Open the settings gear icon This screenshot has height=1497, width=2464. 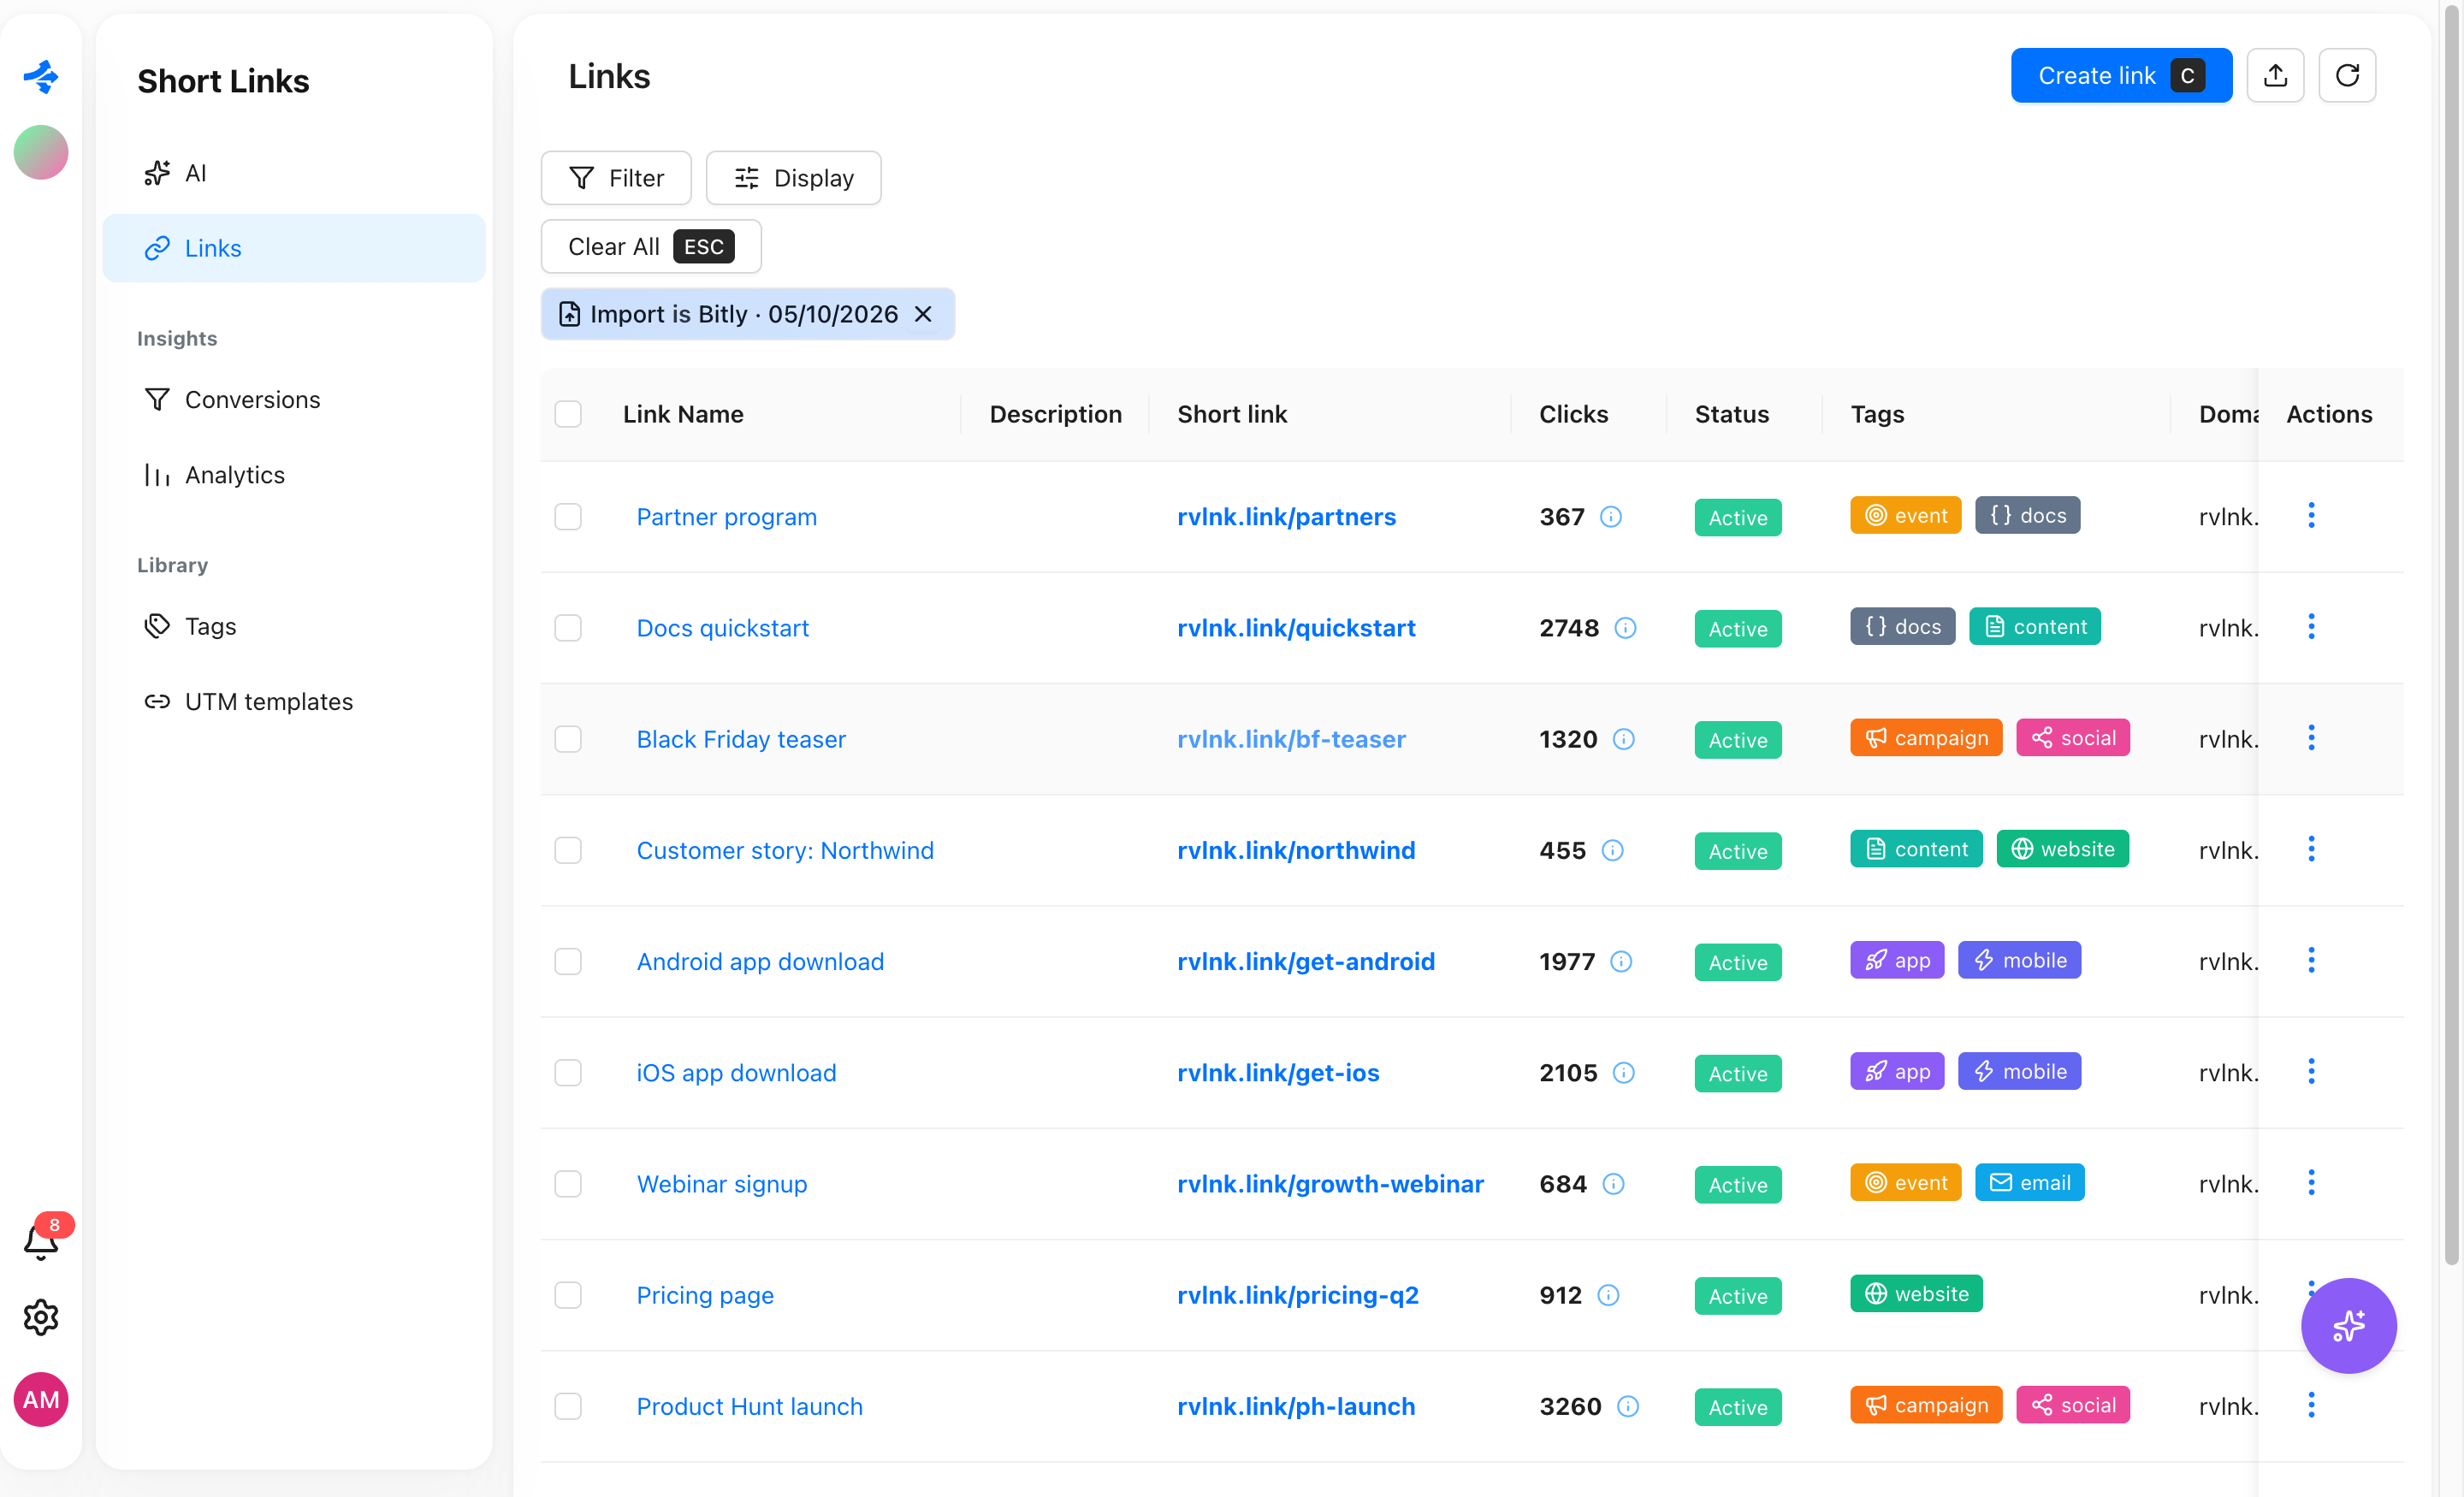click(41, 1318)
